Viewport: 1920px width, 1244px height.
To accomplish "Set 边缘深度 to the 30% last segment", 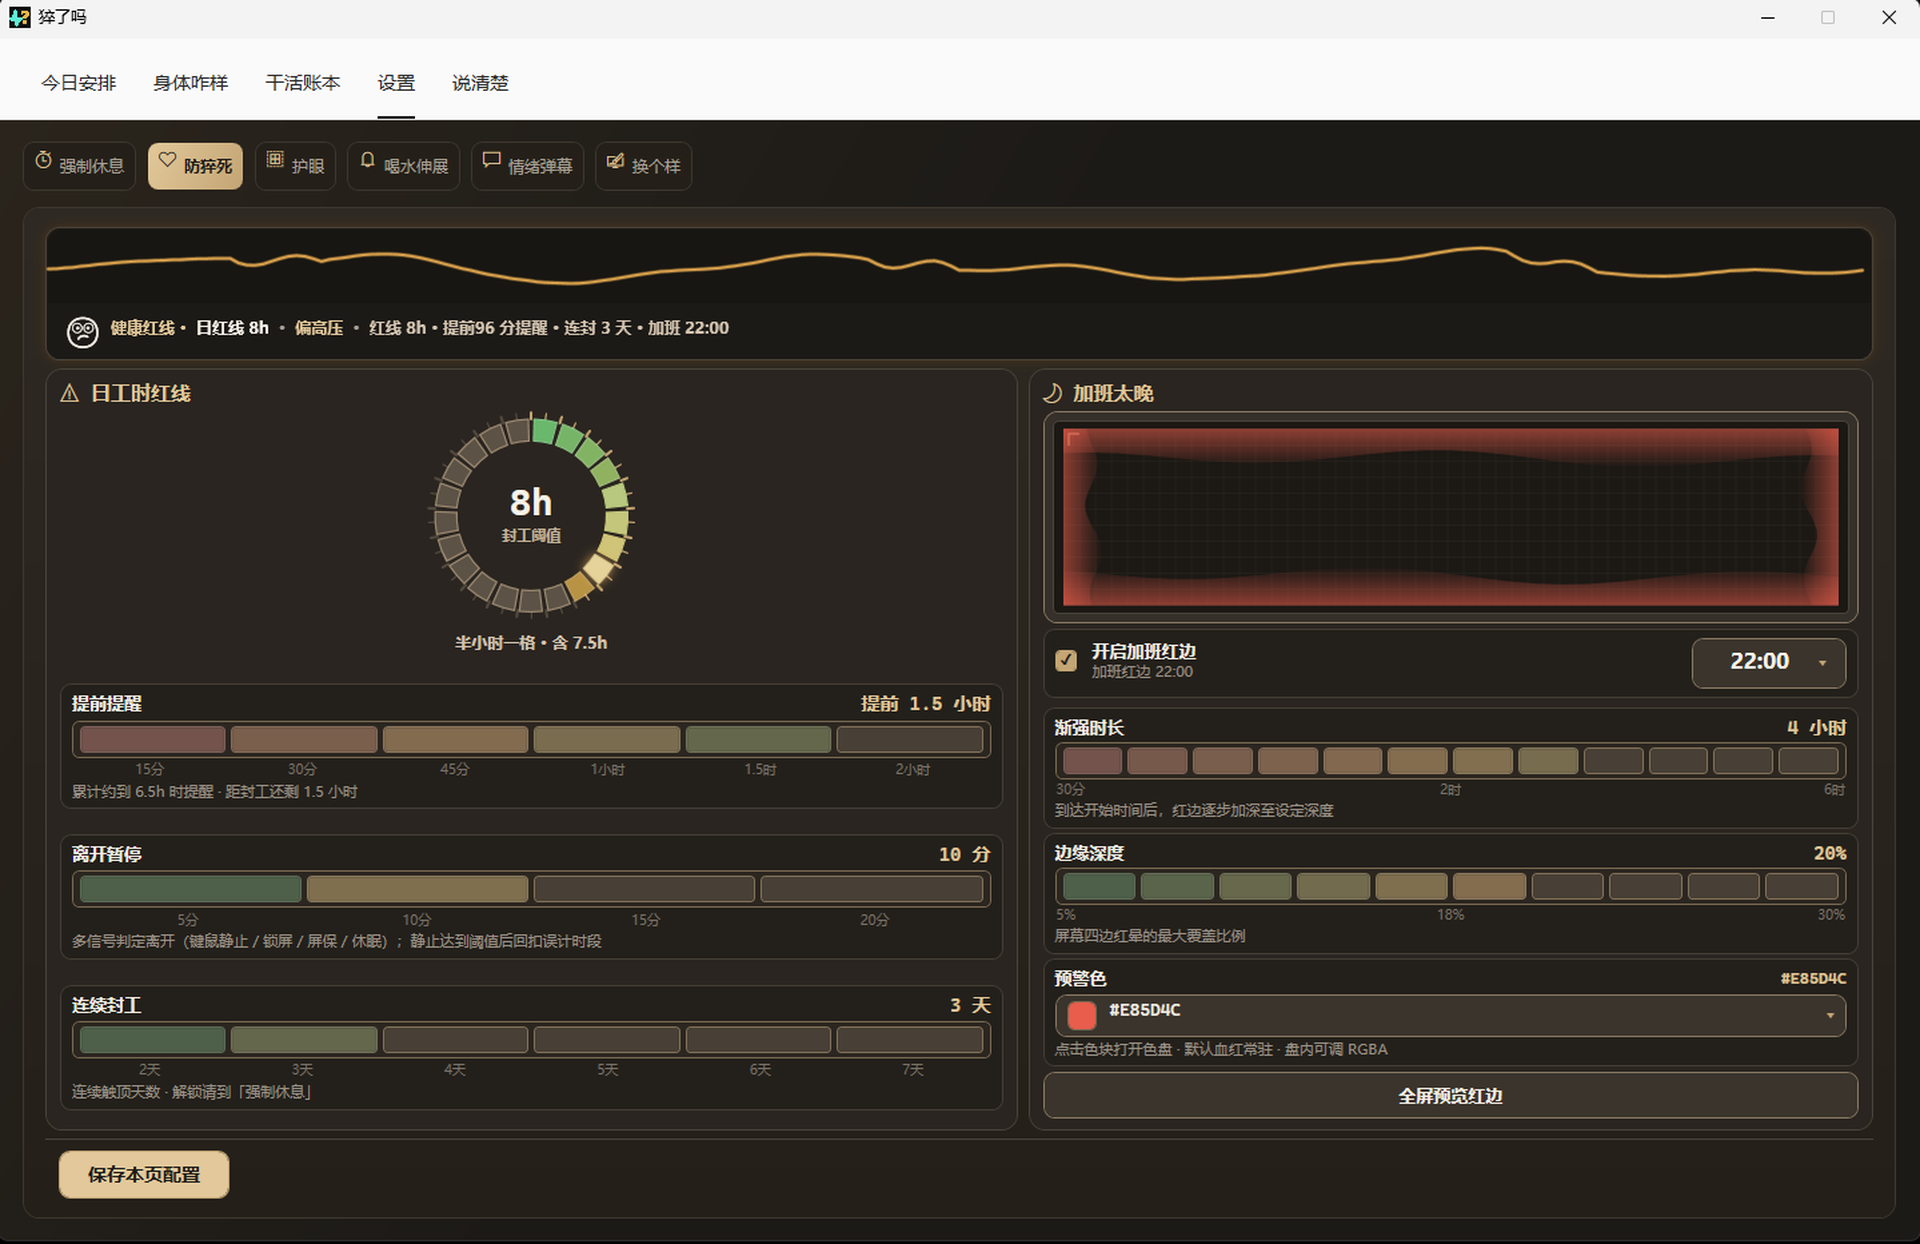I will (1802, 886).
